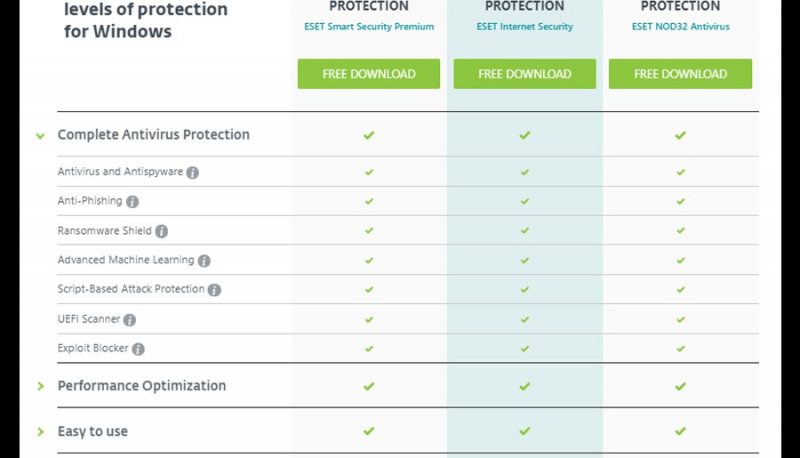Click Free Download for ESET NOD32 Antivirus
This screenshot has height=458, width=800.
click(x=680, y=74)
